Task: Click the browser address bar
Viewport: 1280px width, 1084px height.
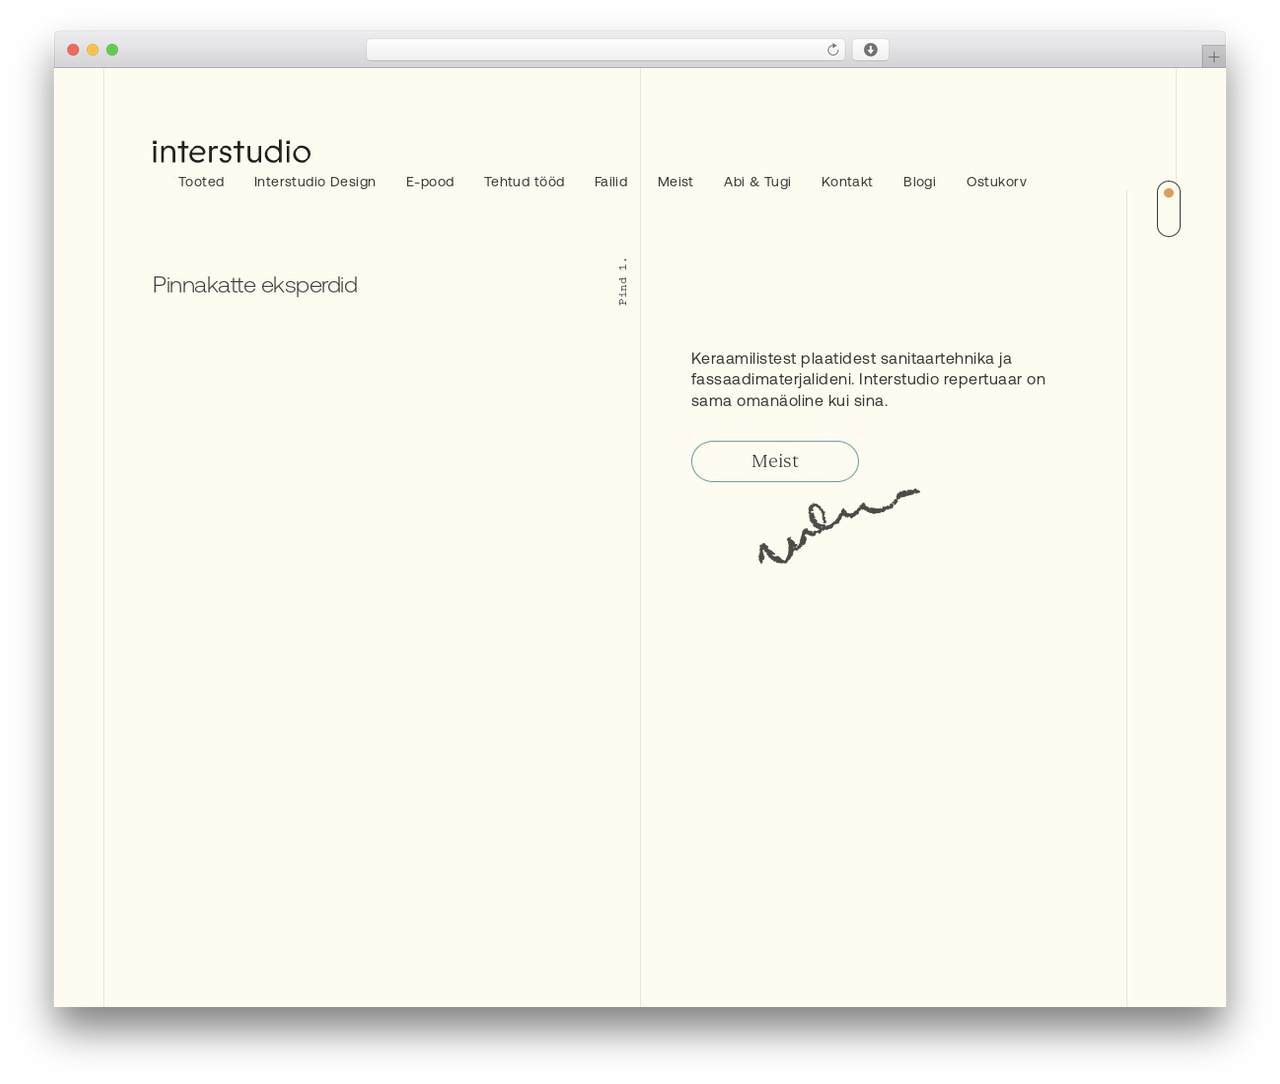Action: 606,50
